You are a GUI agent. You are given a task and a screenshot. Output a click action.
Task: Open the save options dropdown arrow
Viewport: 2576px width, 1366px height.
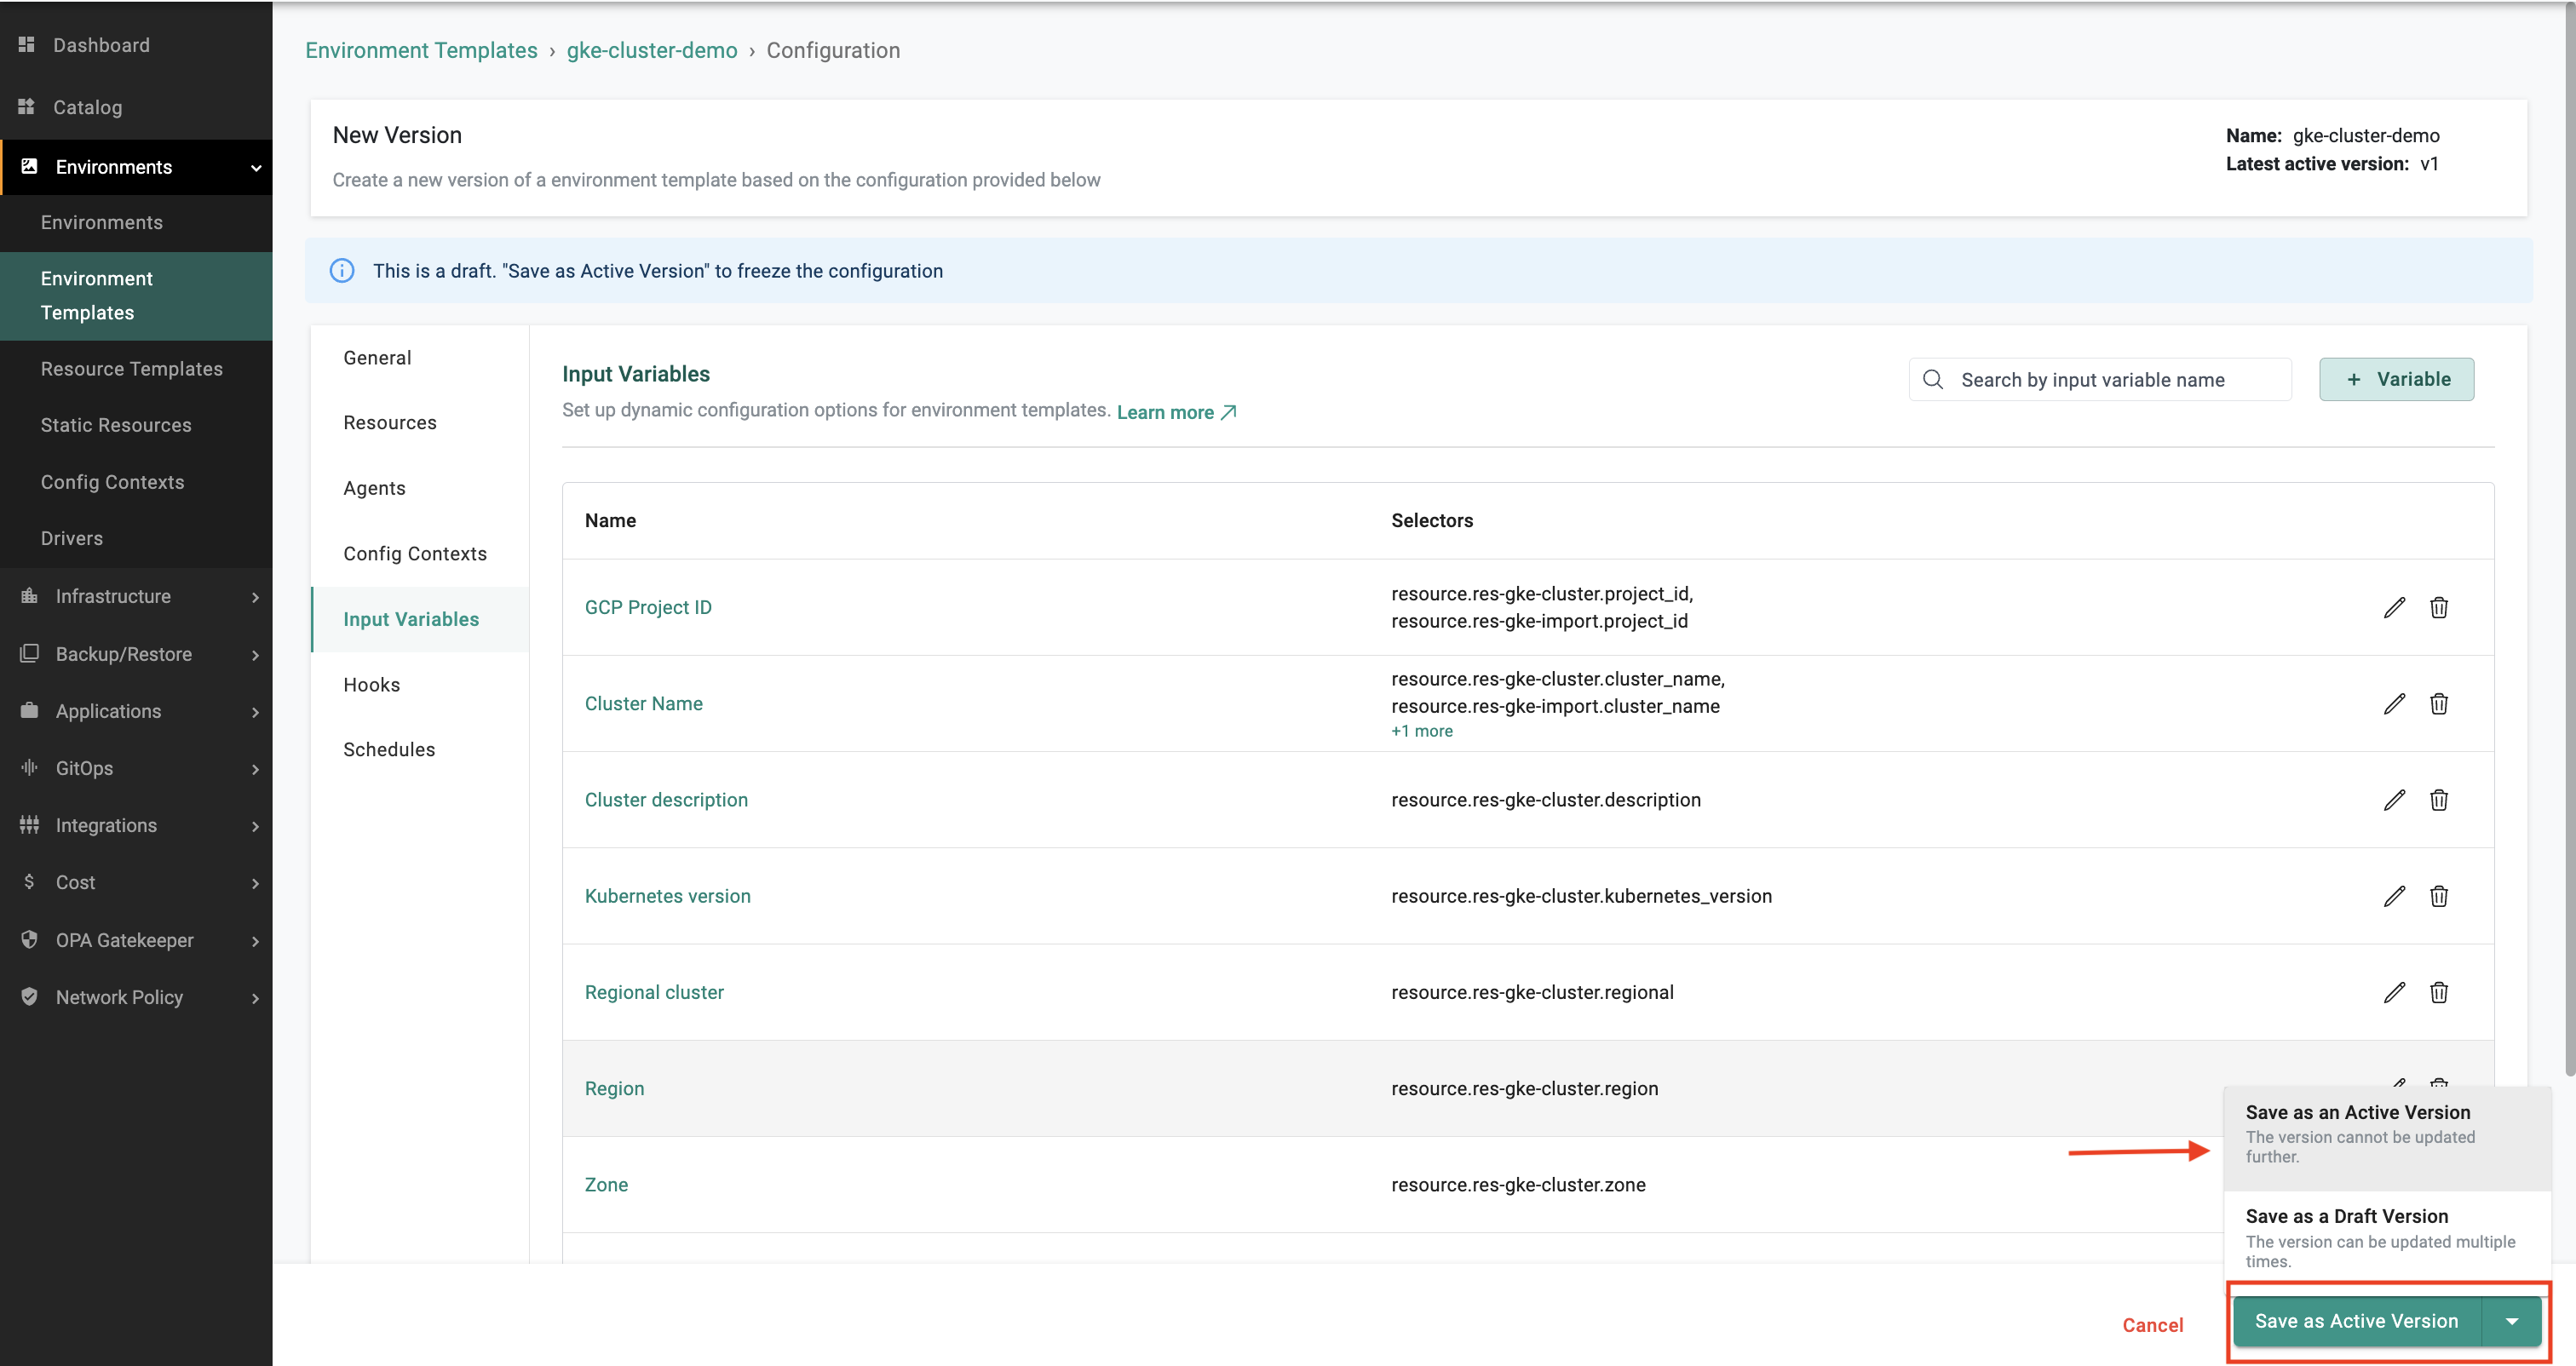[2512, 1322]
